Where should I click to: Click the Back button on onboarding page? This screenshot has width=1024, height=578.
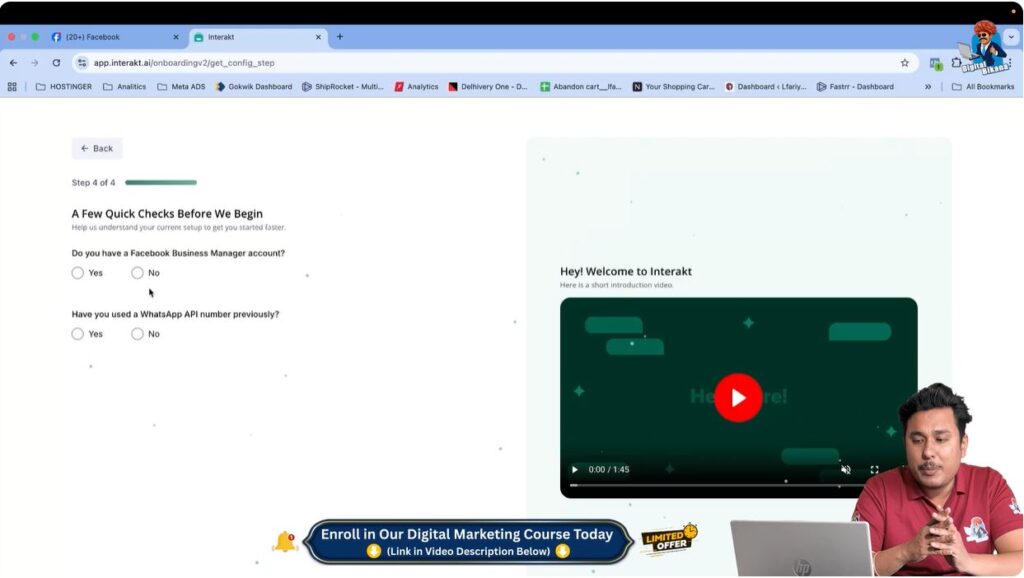tap(97, 148)
